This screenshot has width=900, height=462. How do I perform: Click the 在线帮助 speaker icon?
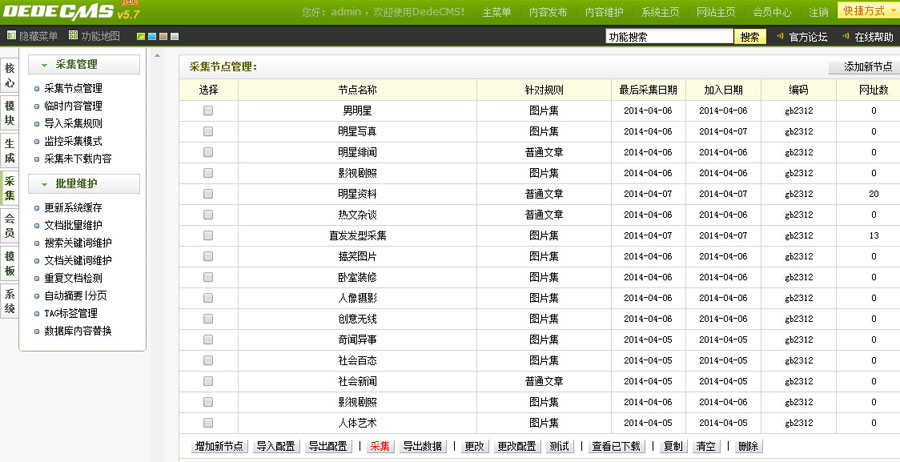[846, 37]
